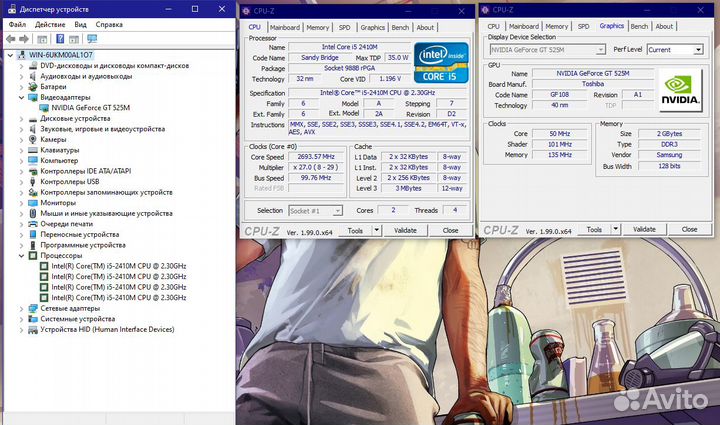Open Tools dropdown arrow in CPU-Z Graphics window
This screenshot has width=720, height=425.
[x=615, y=229]
